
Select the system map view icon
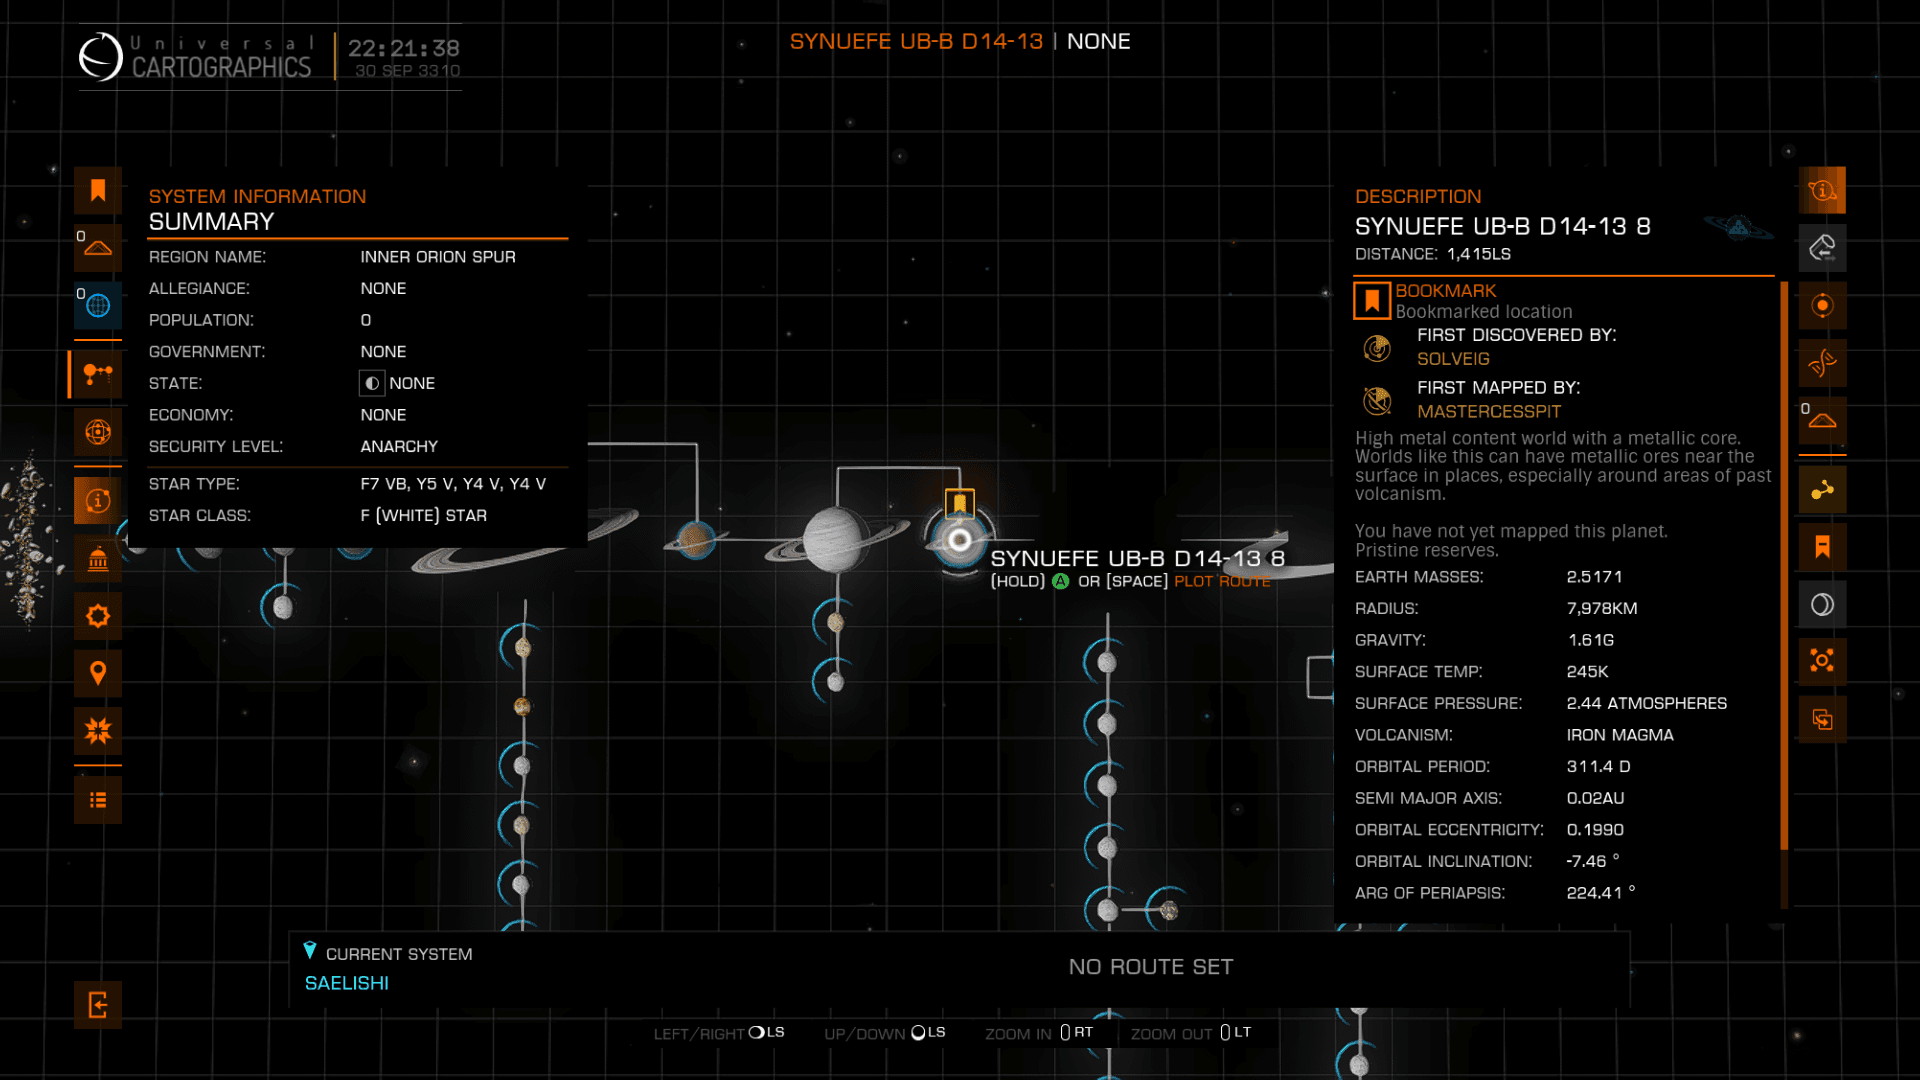(98, 375)
